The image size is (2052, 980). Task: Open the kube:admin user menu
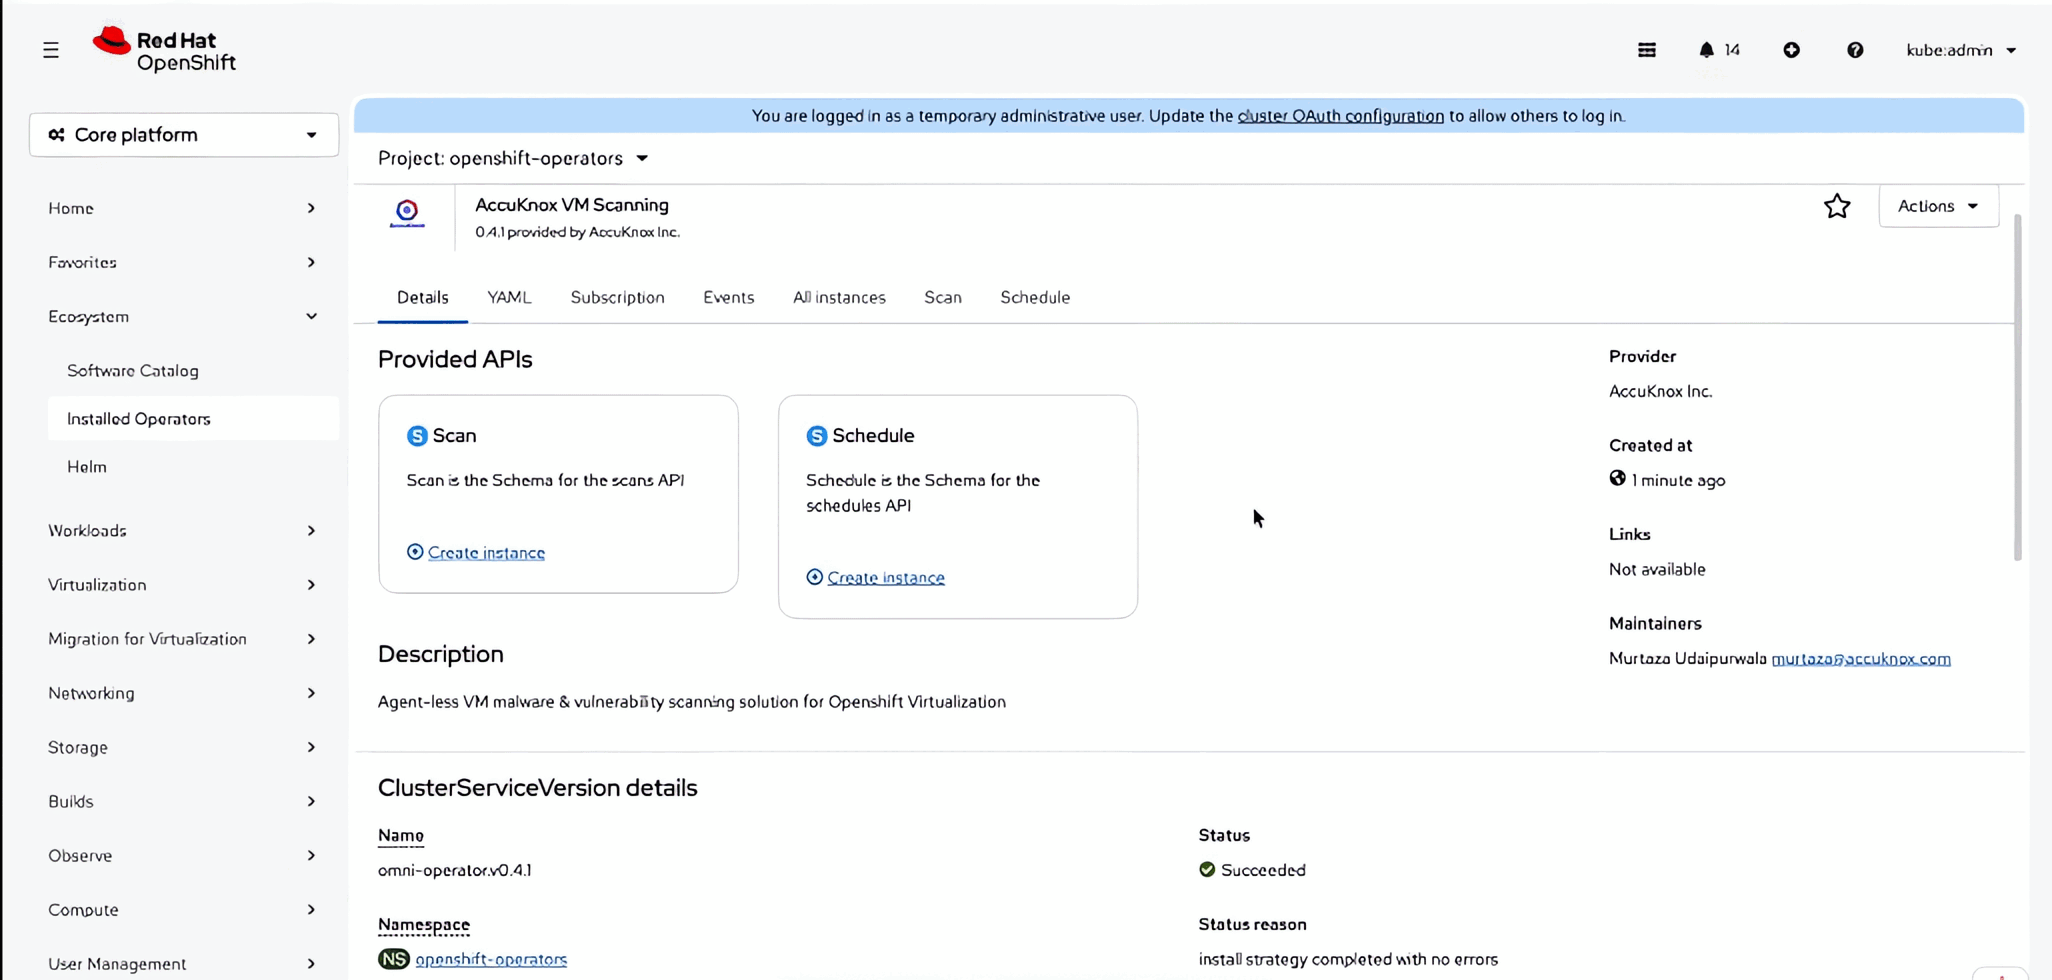(1961, 50)
